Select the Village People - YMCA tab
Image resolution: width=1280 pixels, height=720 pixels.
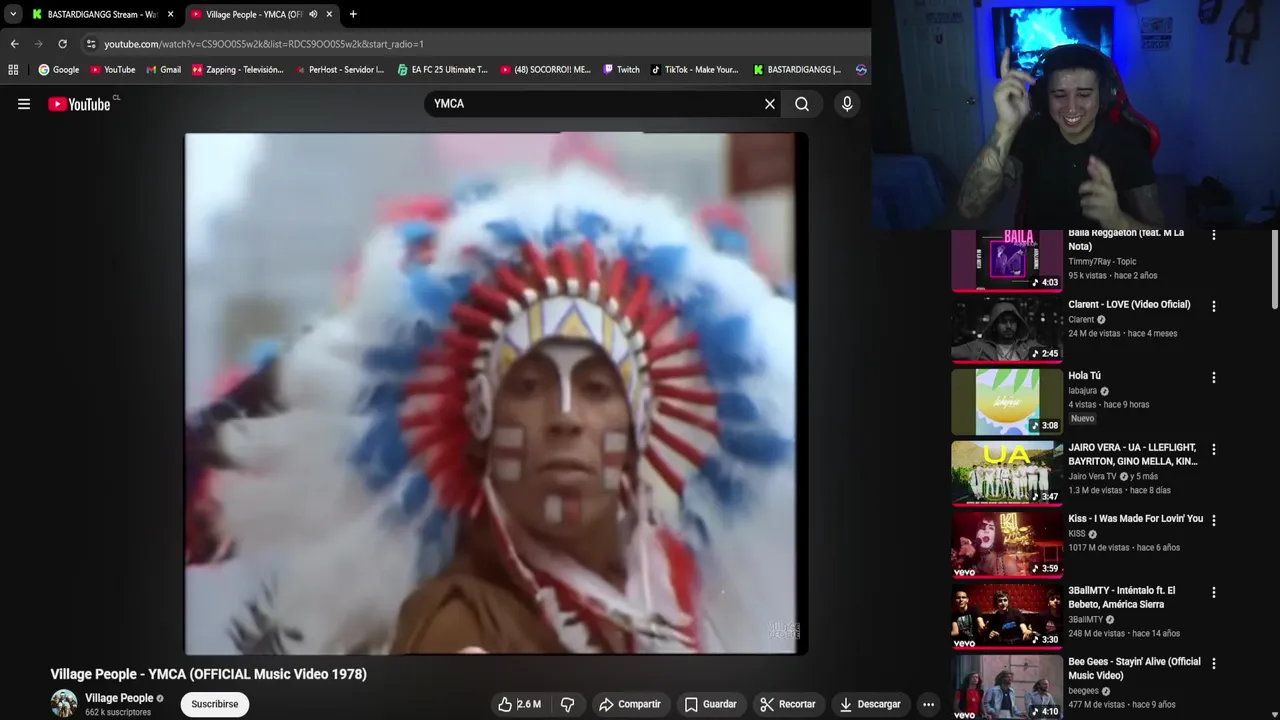(x=255, y=14)
